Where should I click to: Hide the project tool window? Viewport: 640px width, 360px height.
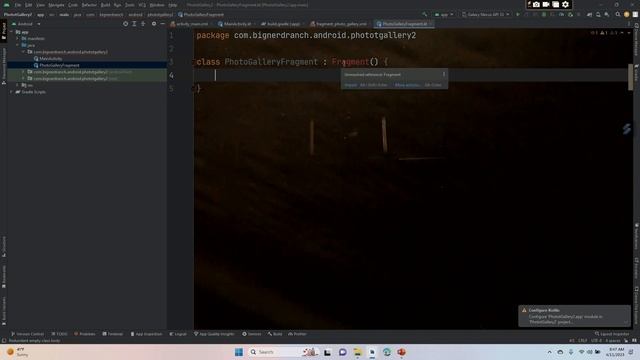(162, 24)
